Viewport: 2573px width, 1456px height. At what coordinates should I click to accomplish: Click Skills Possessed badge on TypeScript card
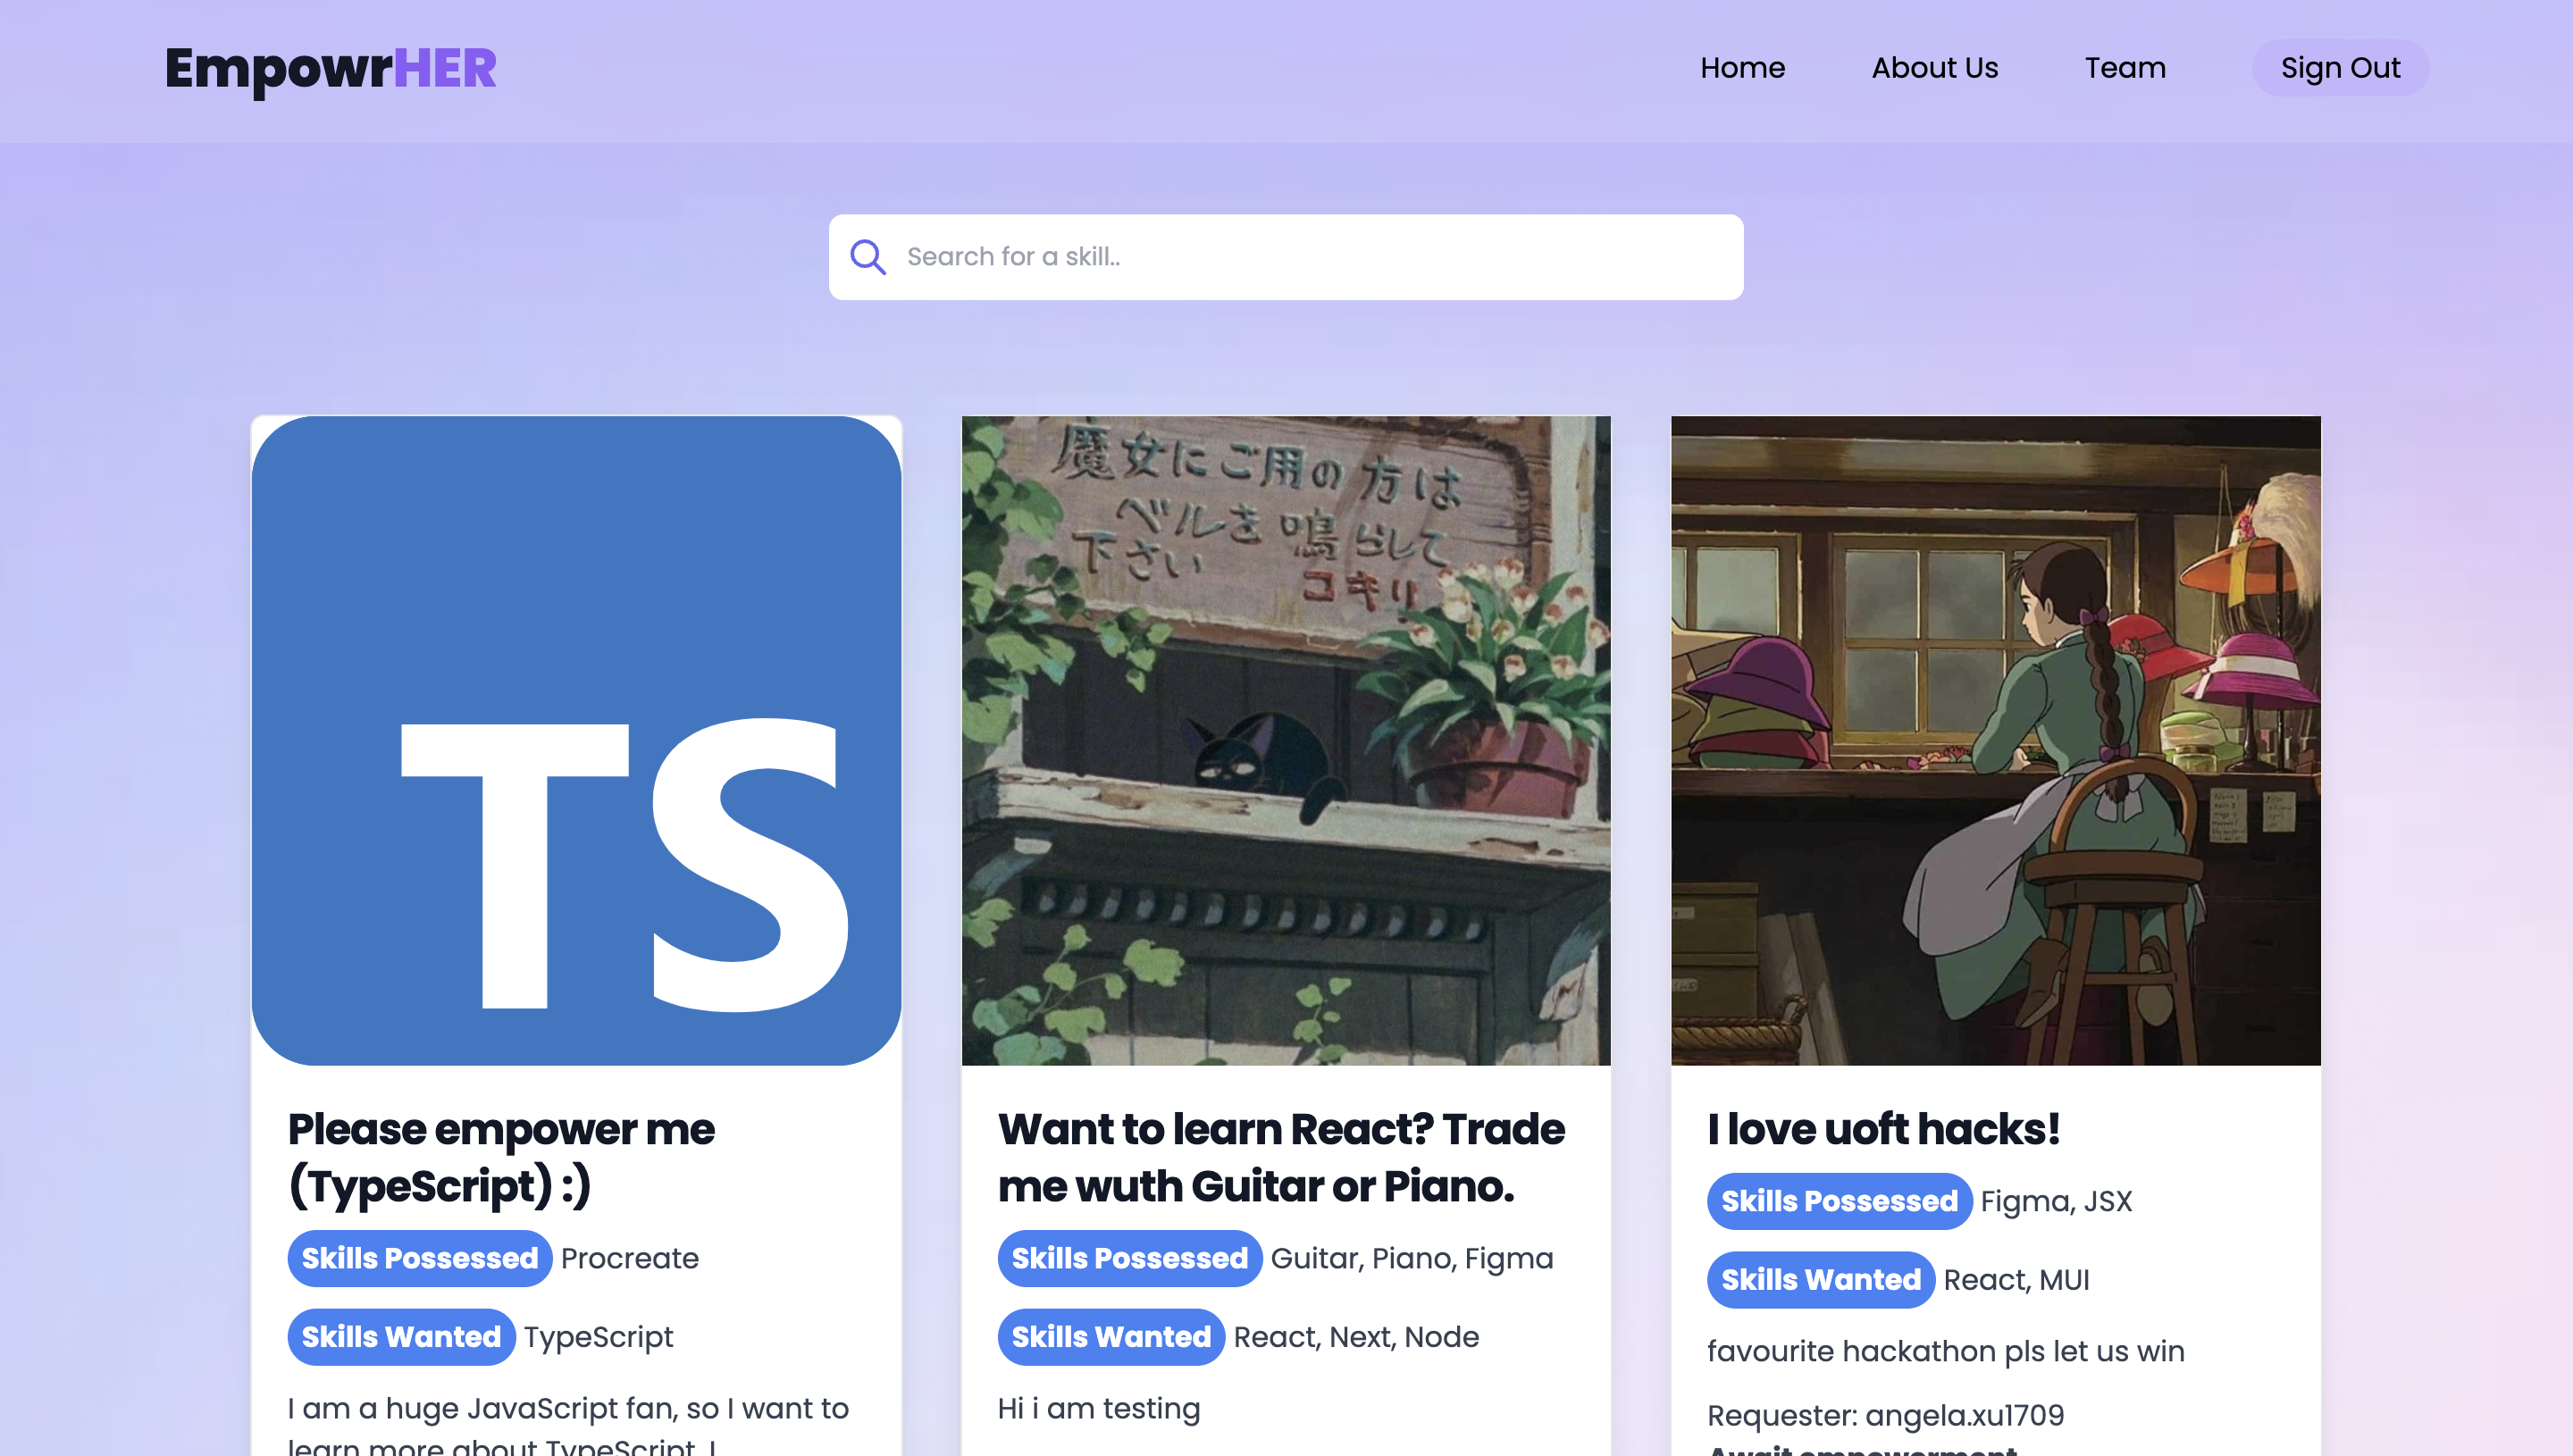coord(419,1258)
